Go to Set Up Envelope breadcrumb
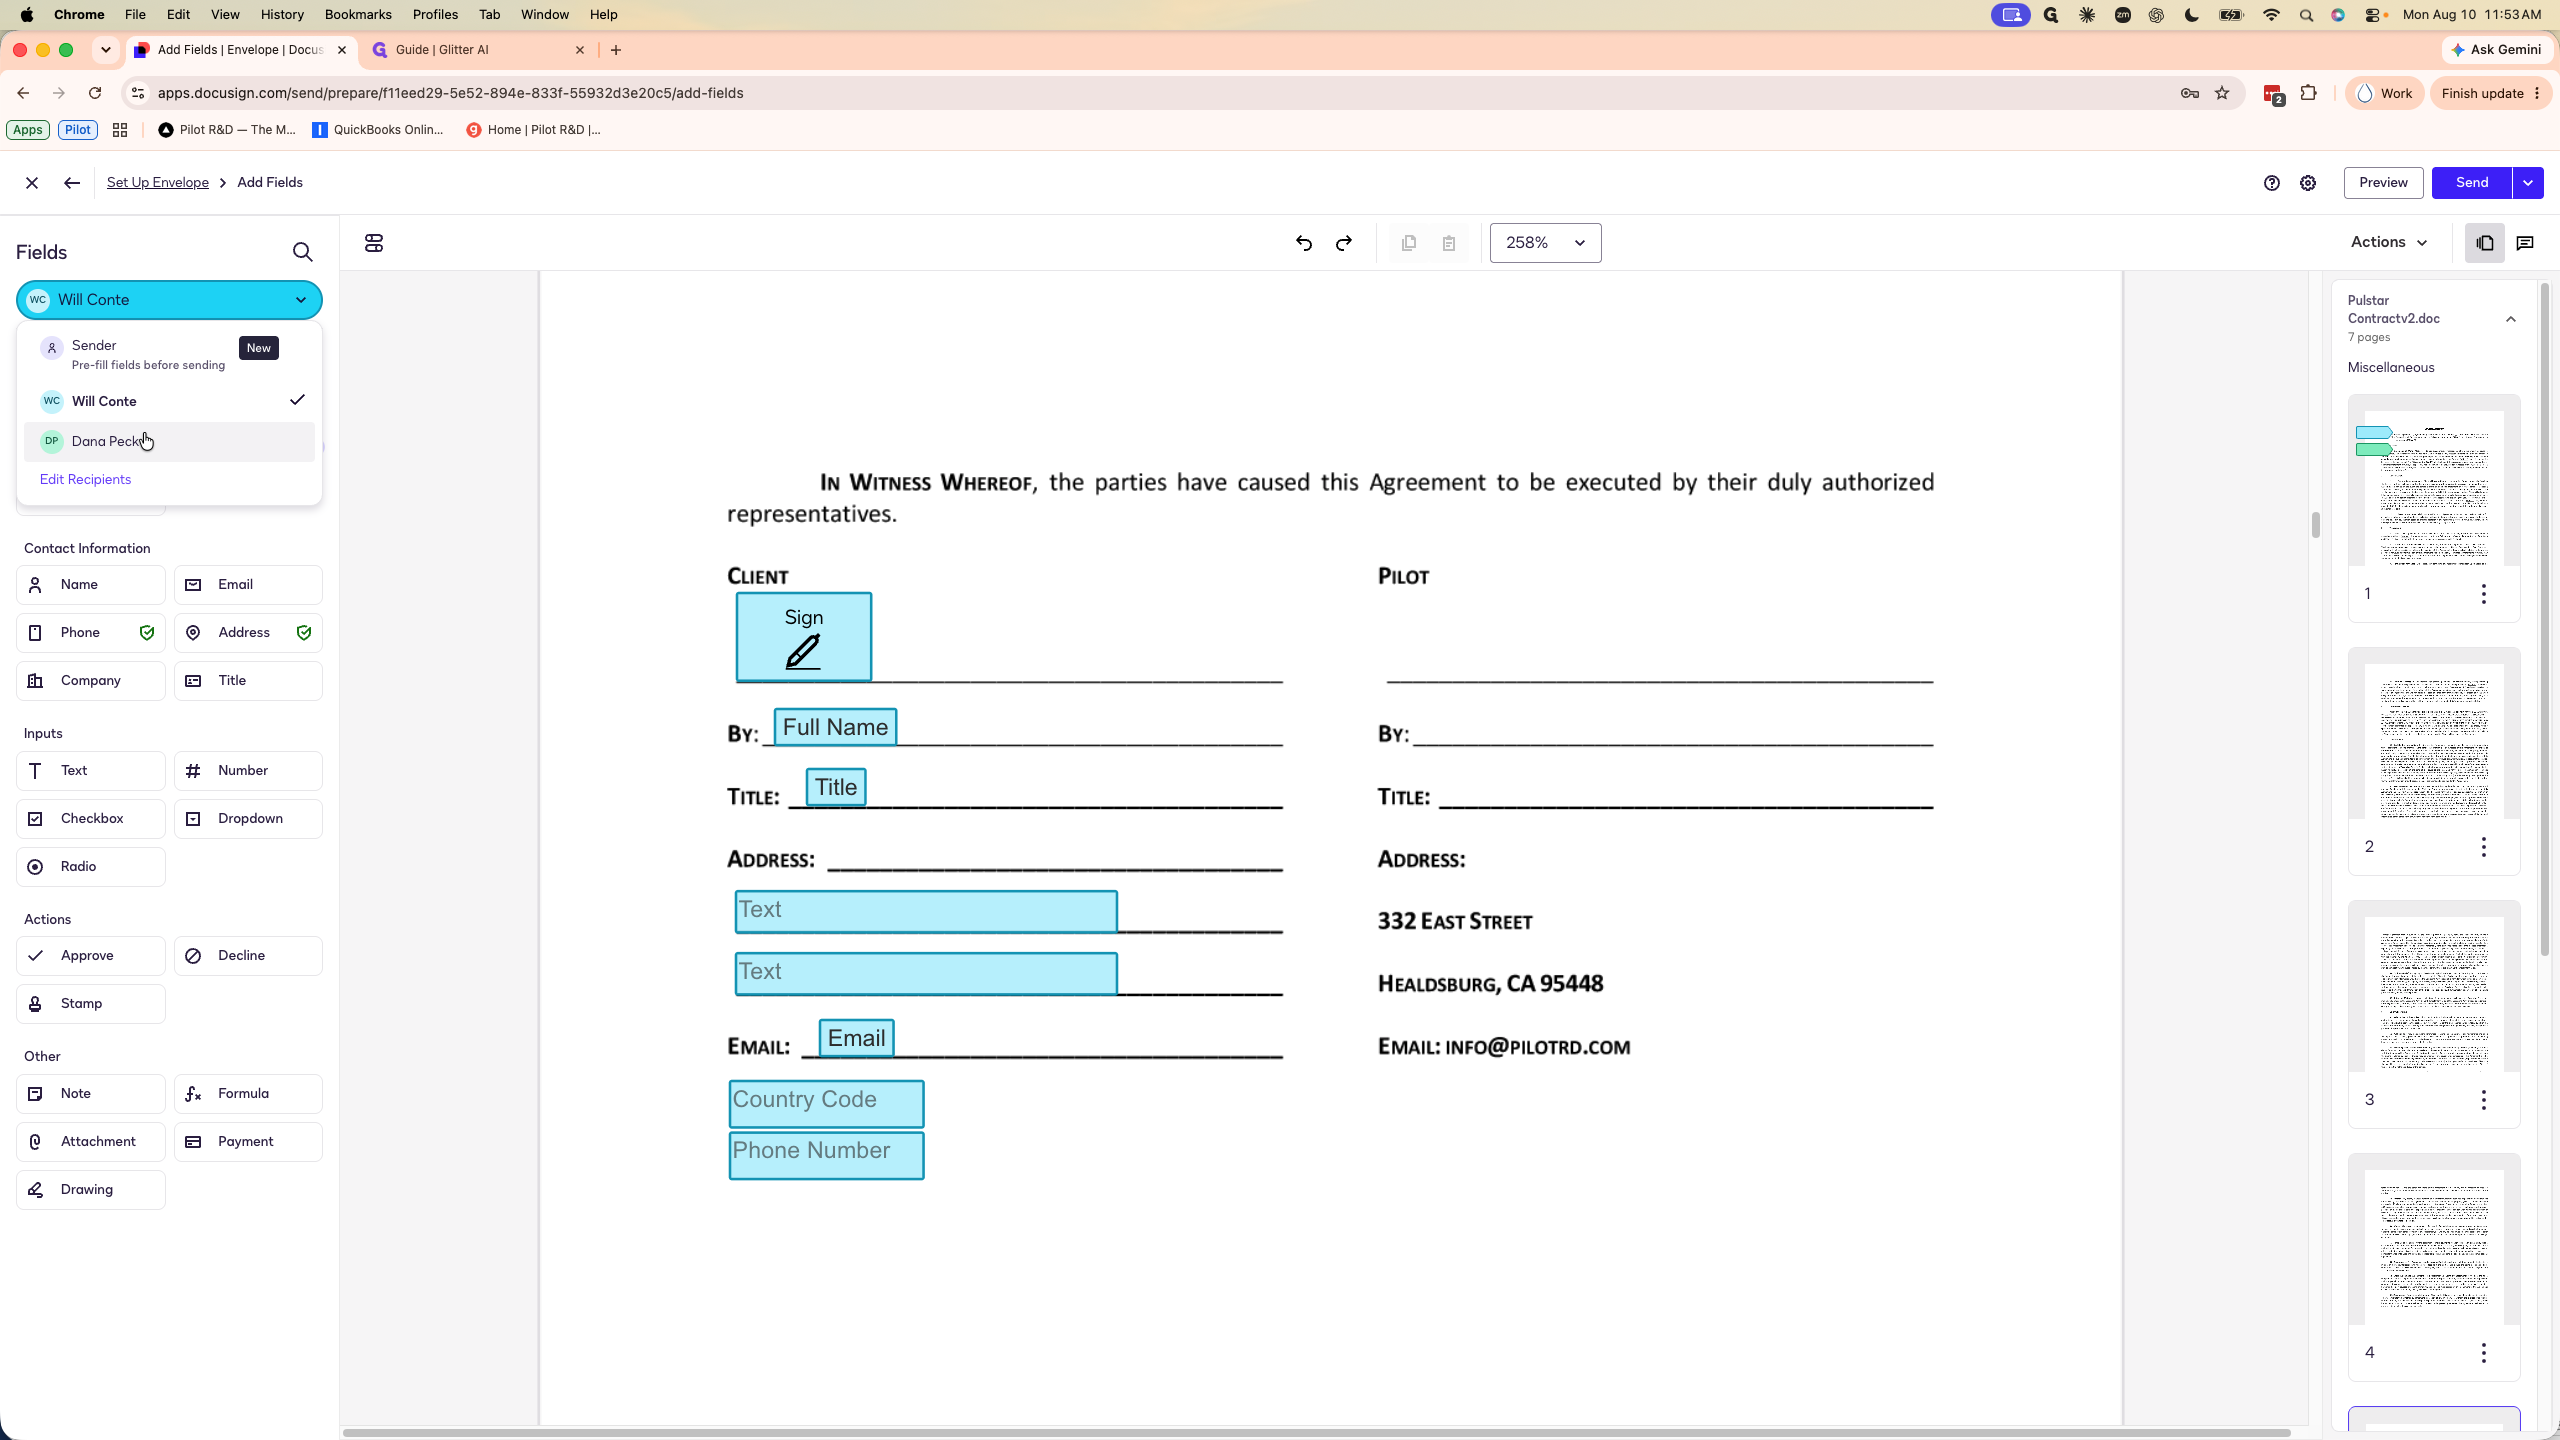Image resolution: width=2560 pixels, height=1440 pixels. click(158, 183)
